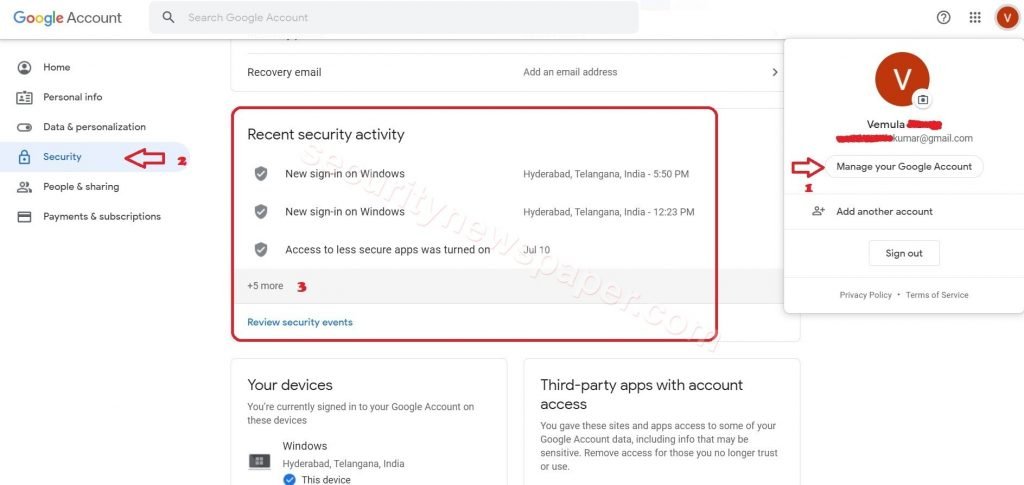Click the large V profile picture
The image size is (1024, 485).
click(902, 80)
